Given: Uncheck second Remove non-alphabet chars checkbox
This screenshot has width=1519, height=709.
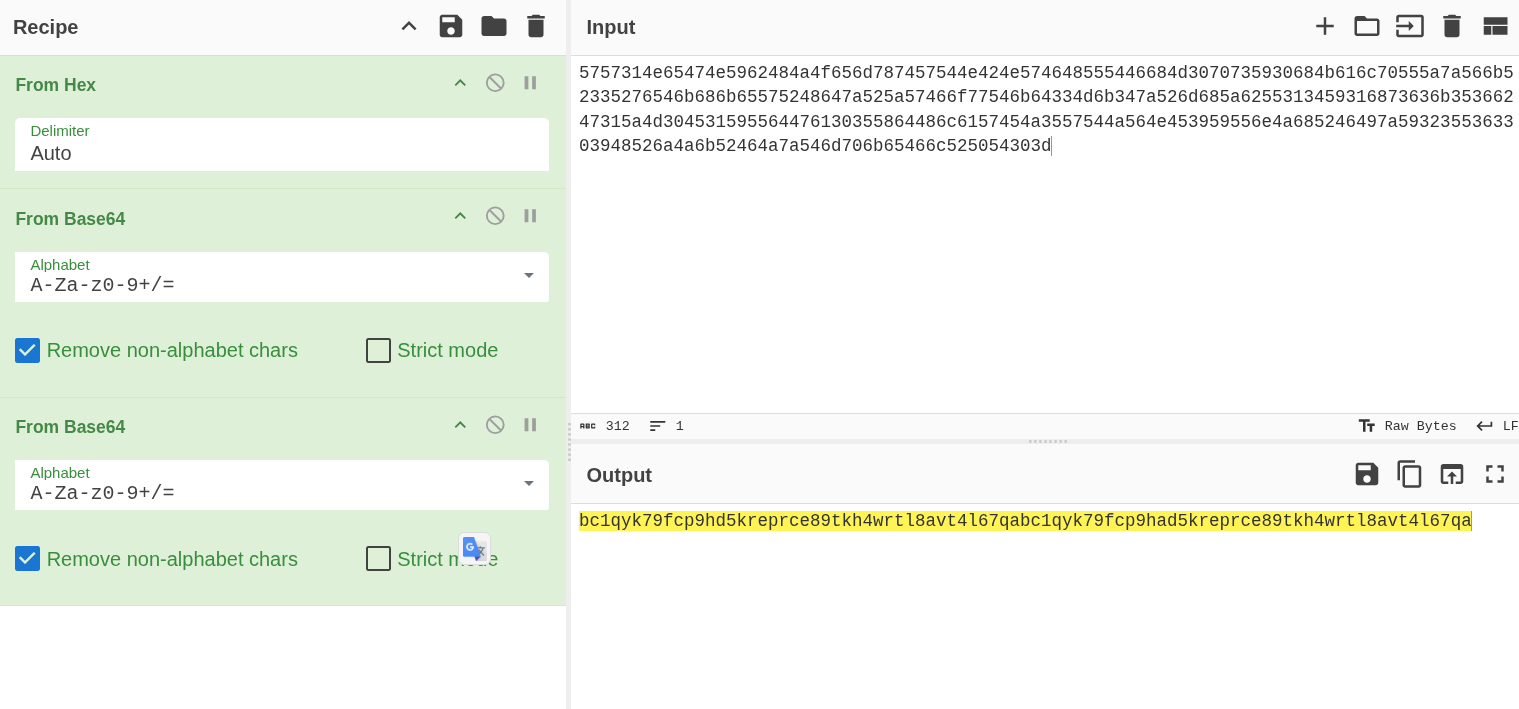Looking at the screenshot, I should coord(28,559).
